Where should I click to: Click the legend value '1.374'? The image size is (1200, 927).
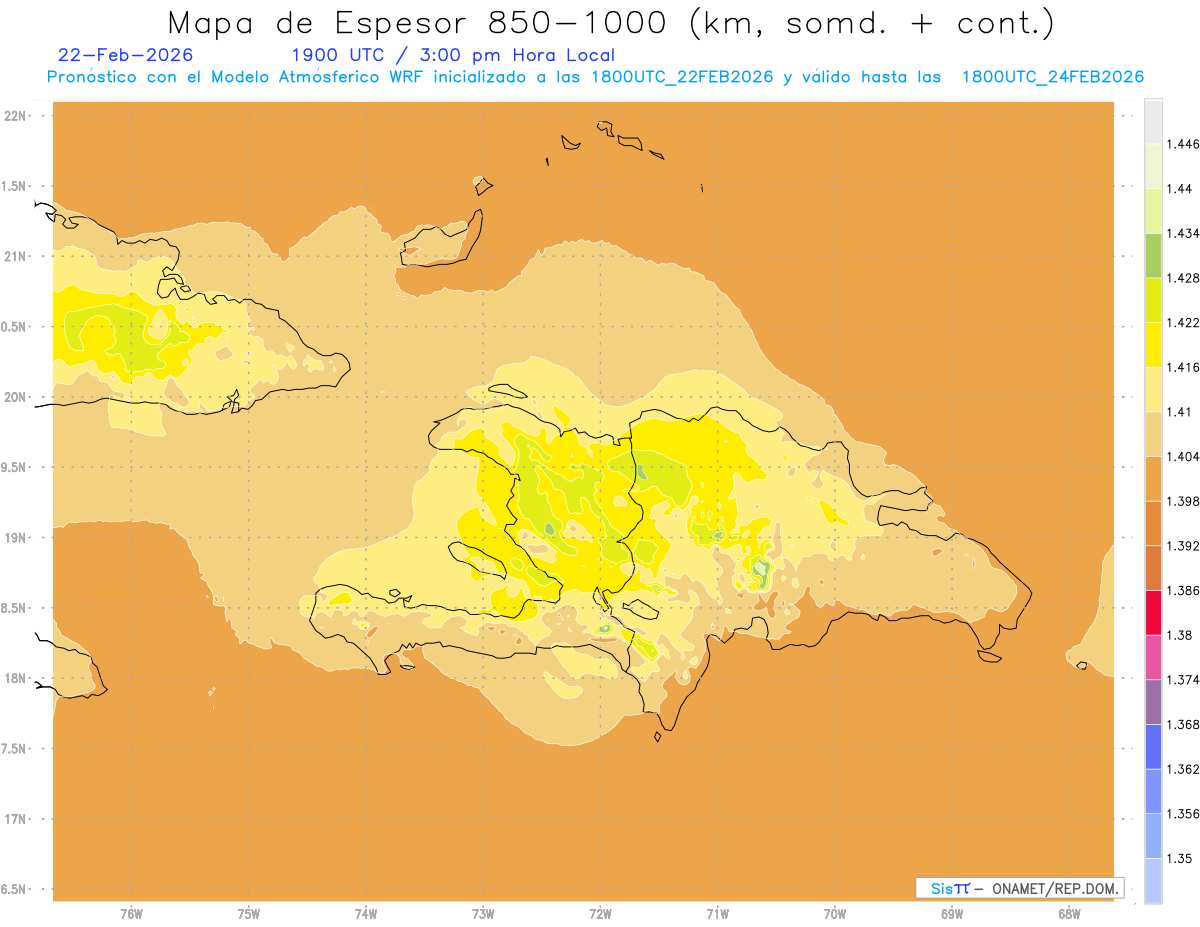pos(1183,680)
